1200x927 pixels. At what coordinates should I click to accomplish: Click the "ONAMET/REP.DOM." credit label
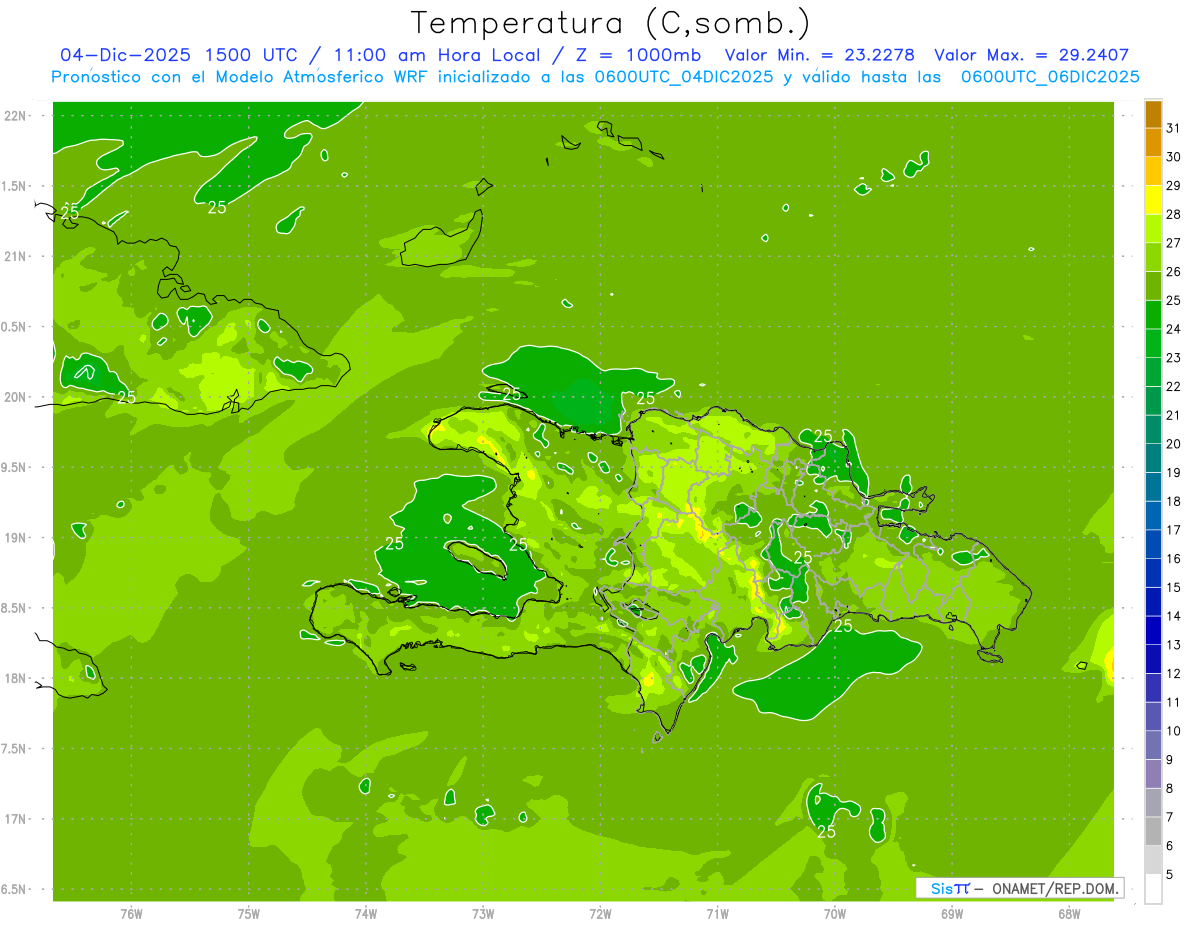pos(1056,888)
